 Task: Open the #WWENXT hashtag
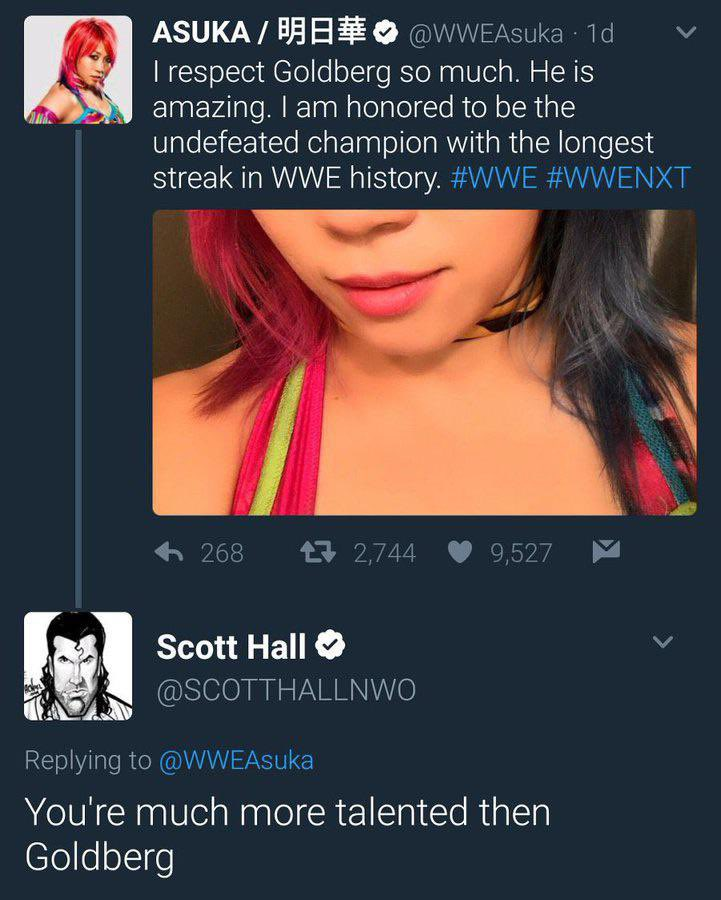pyautogui.click(x=619, y=177)
